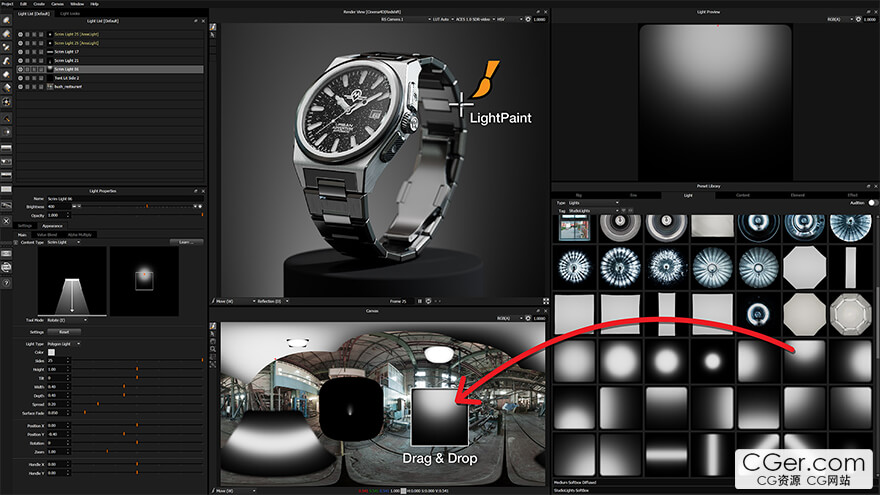This screenshot has width=880, height=495.
Task: Select the octagon softbox preset thumbnail
Action: [803, 266]
